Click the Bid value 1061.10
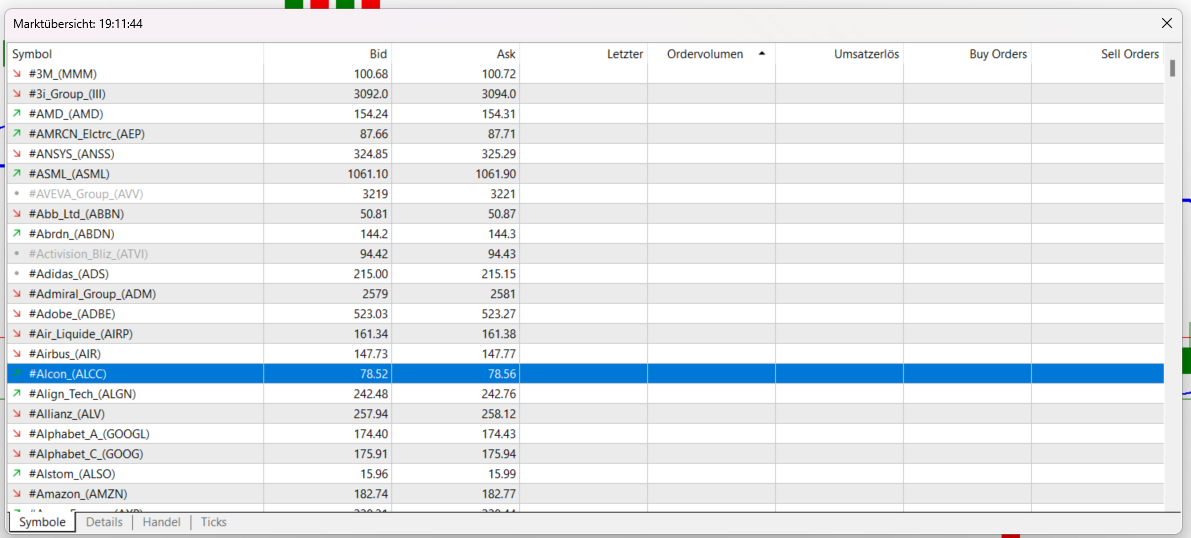This screenshot has height=538, width=1191. (x=368, y=174)
